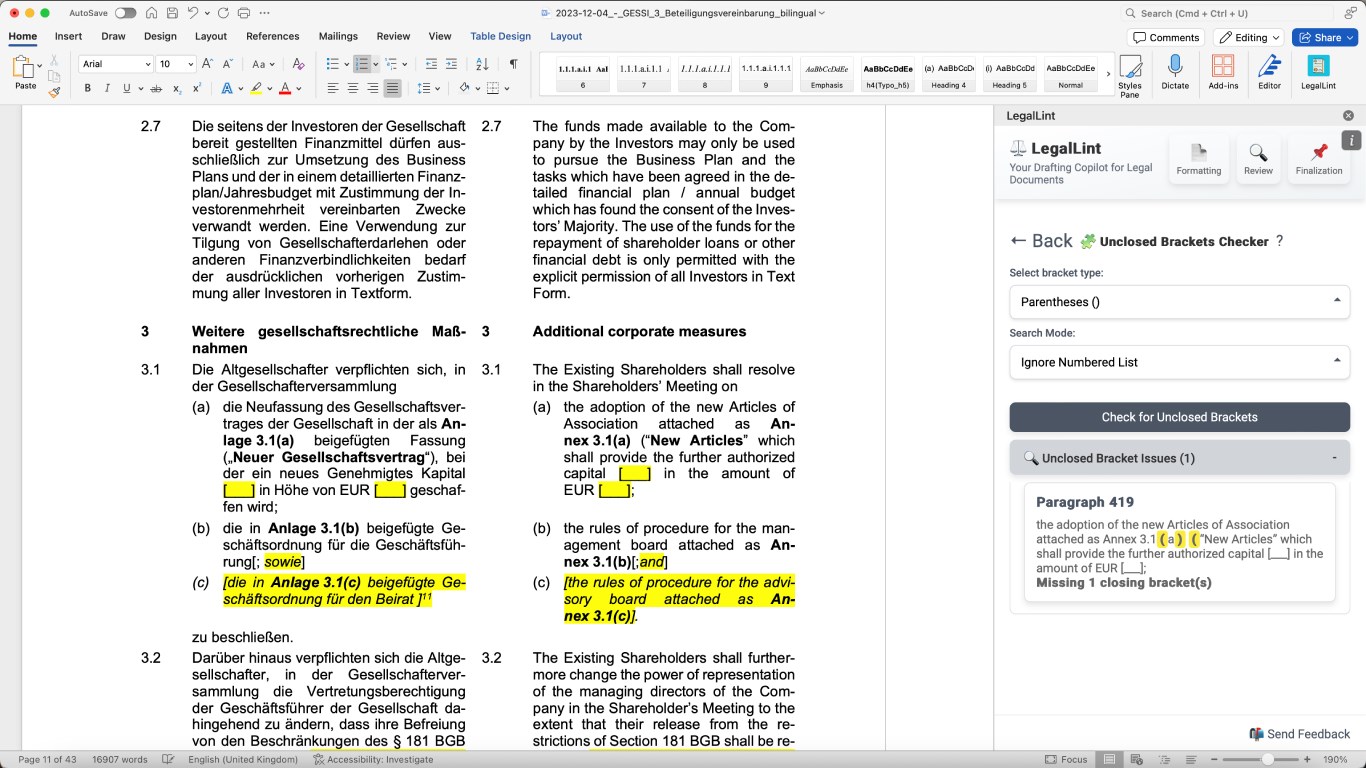Justify the paragraph text
Screen dimensions: 1366x768
pyautogui.click(x=392, y=88)
